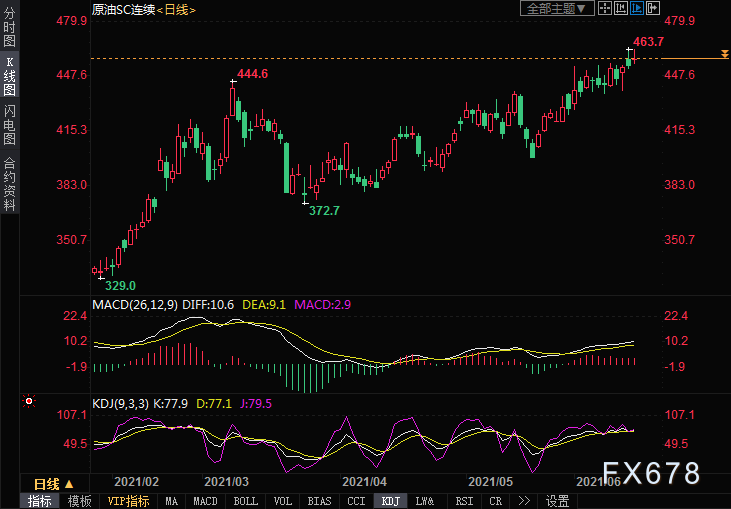Click the blue highlighted play-axis icon
This screenshot has height=509, width=731.
click(637, 8)
